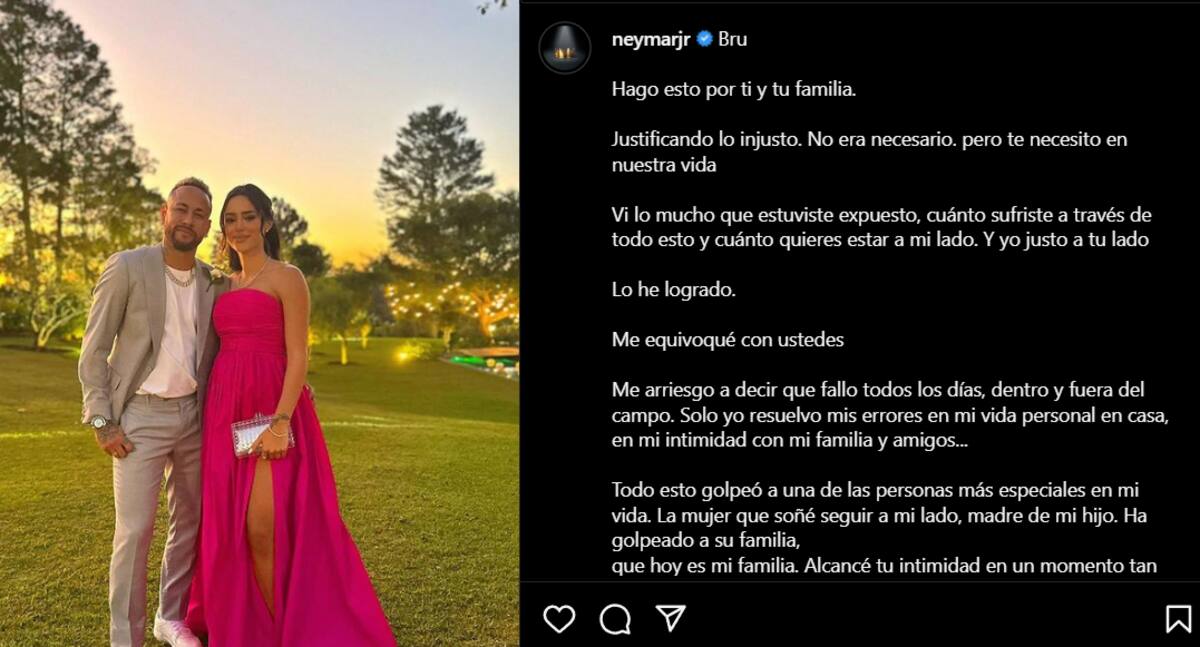1200x647 pixels.
Task: Share the post using the paper plane icon
Action: pyautogui.click(x=670, y=618)
